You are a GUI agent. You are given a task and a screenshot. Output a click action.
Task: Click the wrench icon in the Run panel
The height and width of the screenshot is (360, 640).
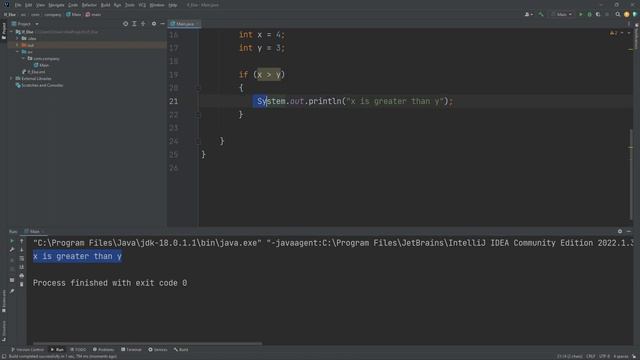click(x=12, y=250)
